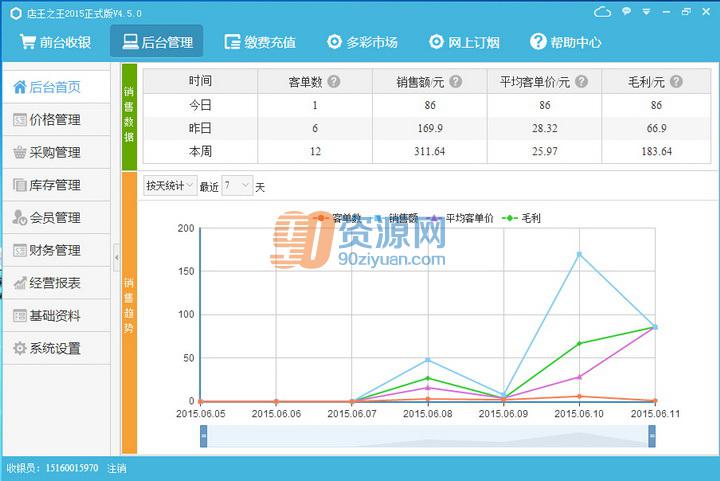Image resolution: width=720 pixels, height=481 pixels.
Task: Click the 销售额 data point on 2015.06.08
Action: click(x=428, y=360)
